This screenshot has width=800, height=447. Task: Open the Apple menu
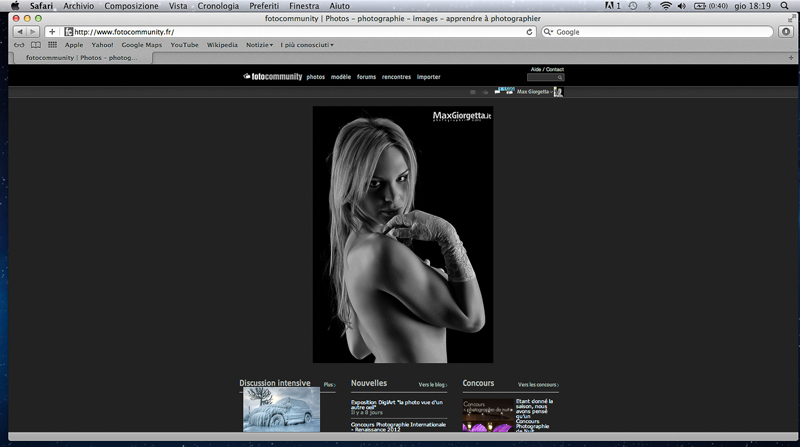tap(15, 6)
